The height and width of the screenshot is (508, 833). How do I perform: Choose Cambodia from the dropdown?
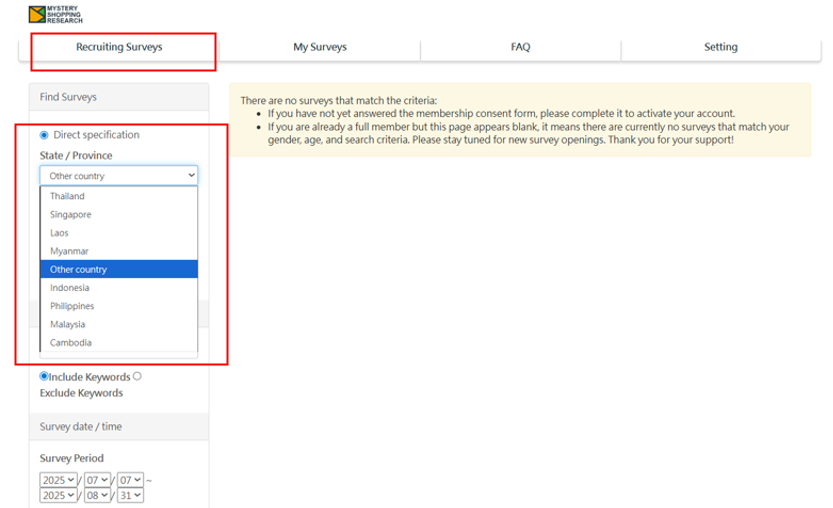[118, 343]
